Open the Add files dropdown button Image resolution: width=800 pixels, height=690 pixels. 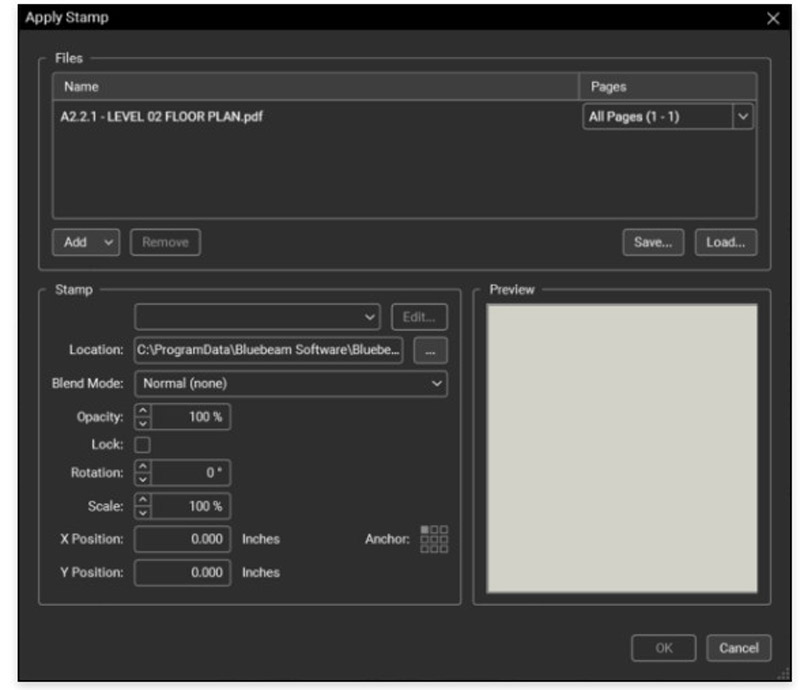tap(86, 242)
